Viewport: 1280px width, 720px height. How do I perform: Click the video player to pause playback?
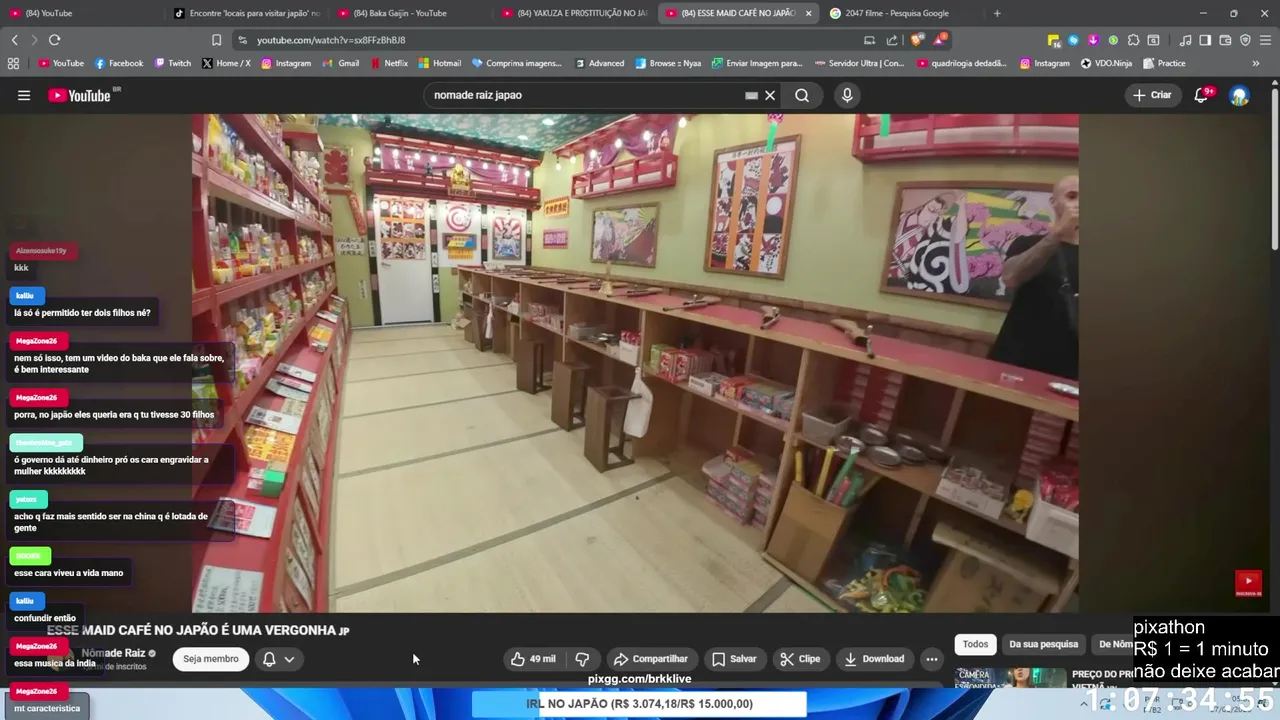[x=635, y=362]
